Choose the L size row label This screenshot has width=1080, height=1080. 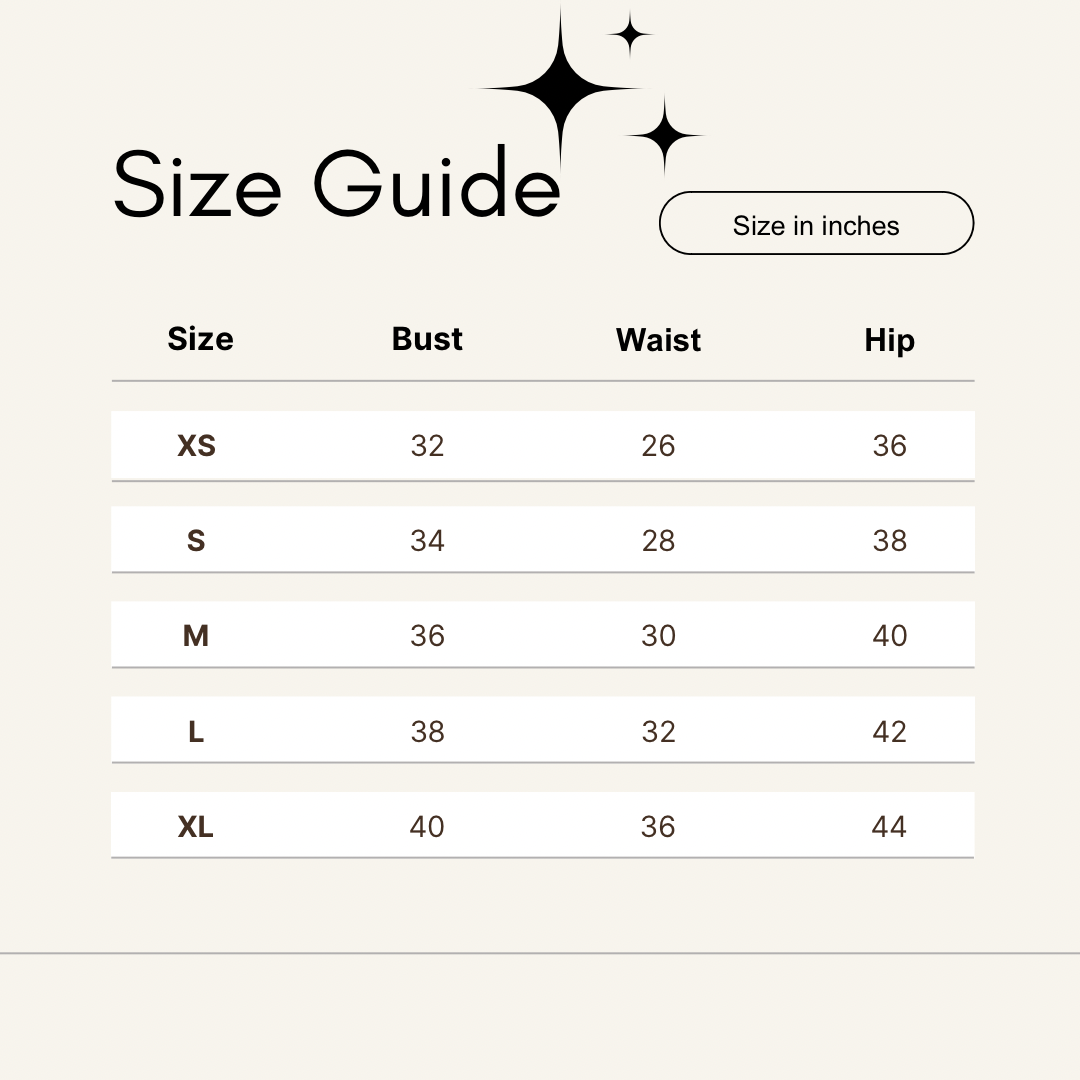tap(196, 731)
